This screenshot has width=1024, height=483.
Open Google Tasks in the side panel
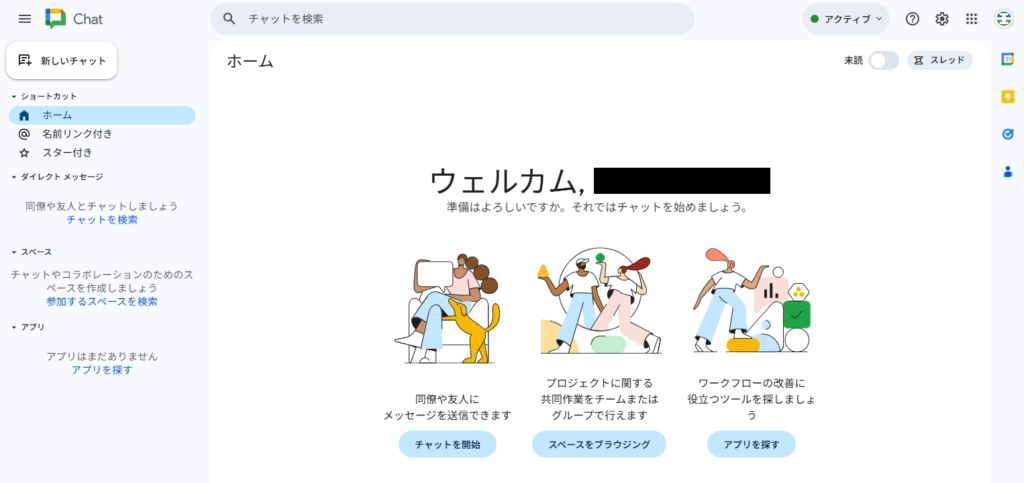click(1007, 134)
